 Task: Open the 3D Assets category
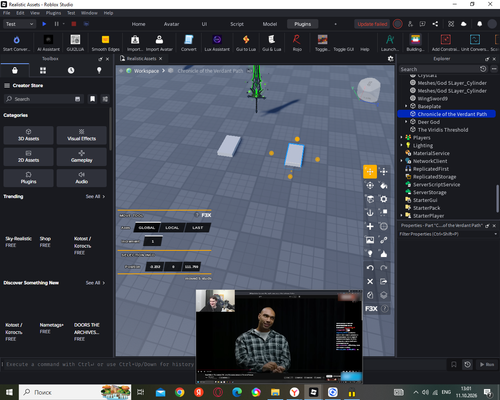[28, 135]
